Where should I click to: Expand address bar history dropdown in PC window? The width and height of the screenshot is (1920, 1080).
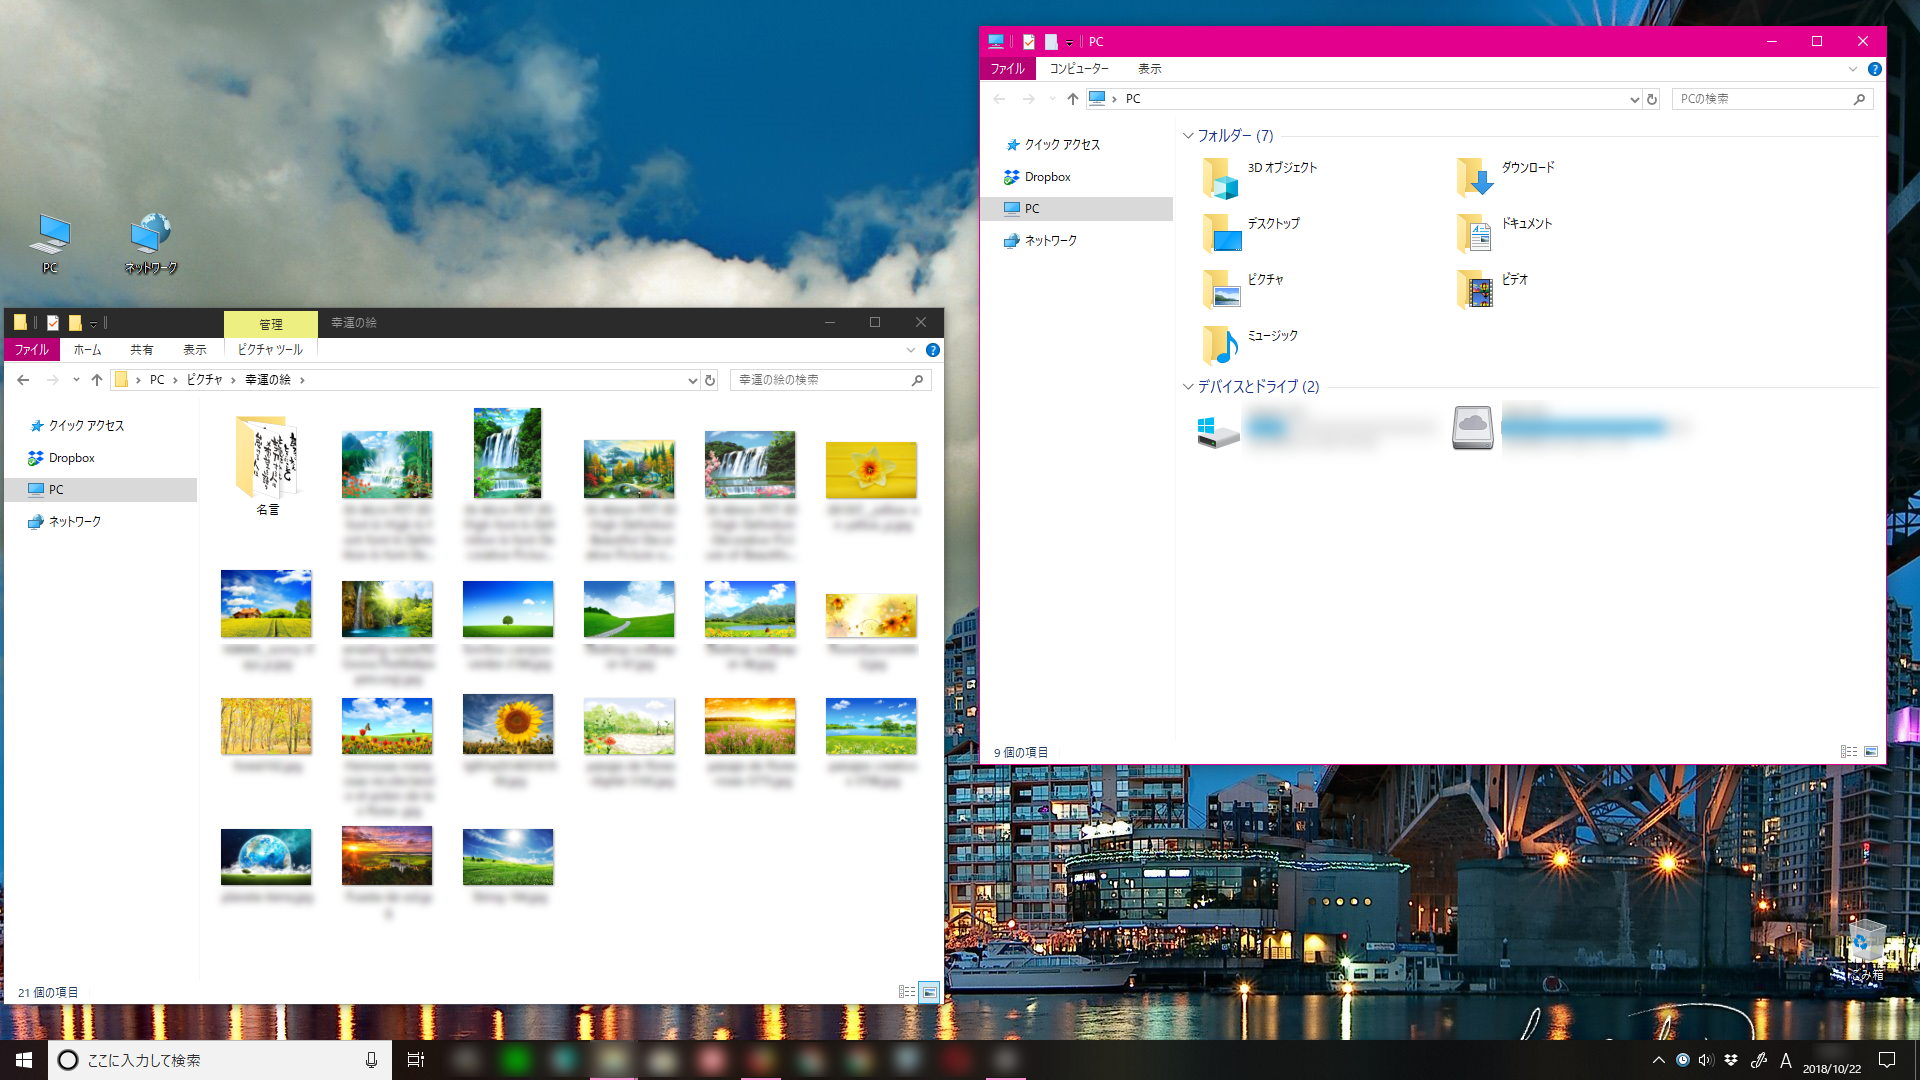tap(1634, 99)
